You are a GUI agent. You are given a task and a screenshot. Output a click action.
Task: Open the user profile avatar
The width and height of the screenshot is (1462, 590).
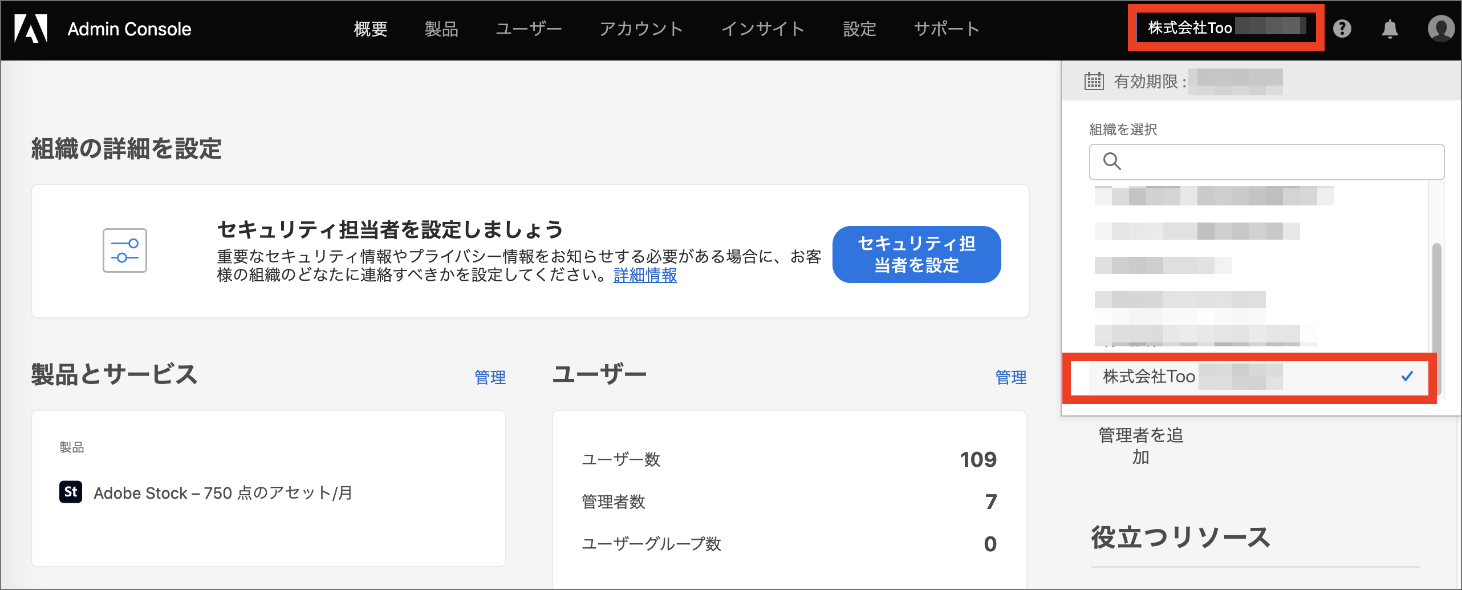click(x=1441, y=29)
